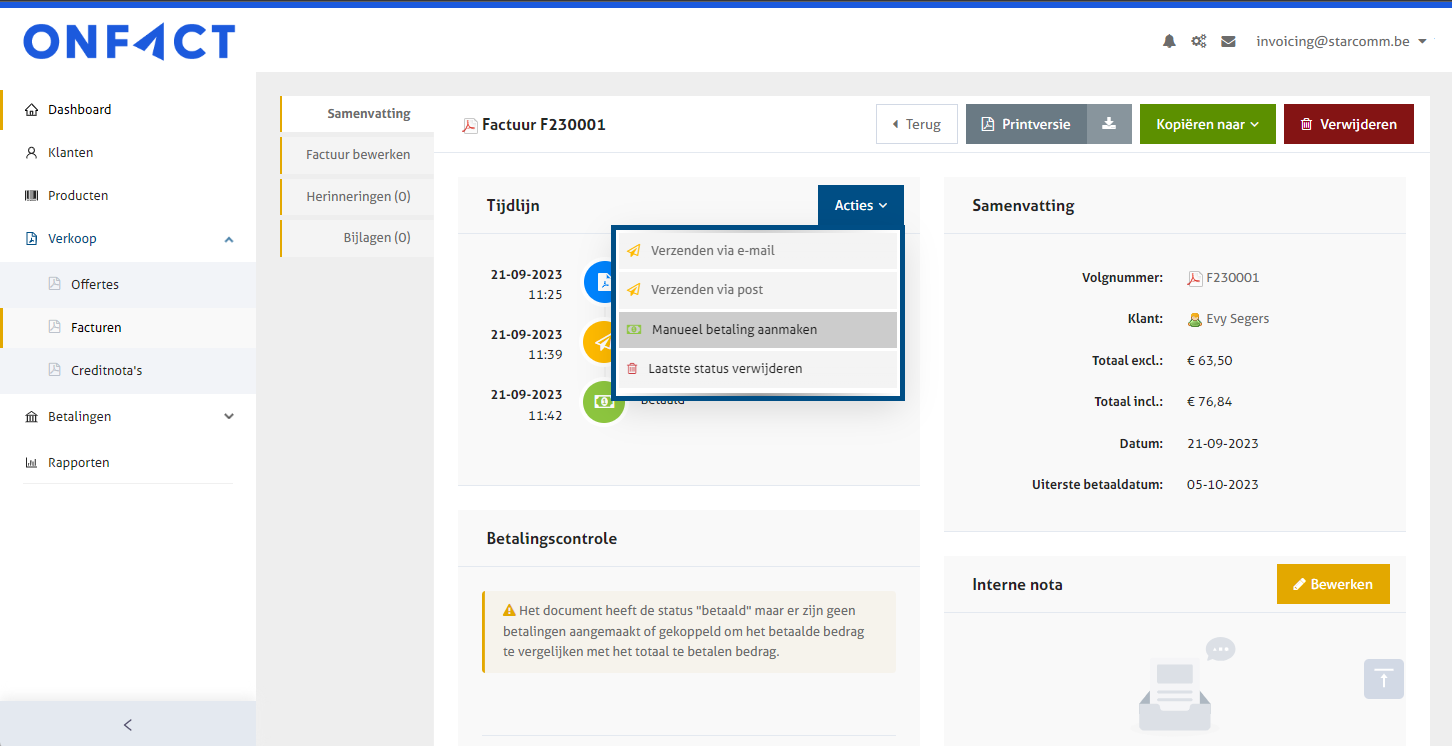Collapse the Verkoop sidebar section

229,239
